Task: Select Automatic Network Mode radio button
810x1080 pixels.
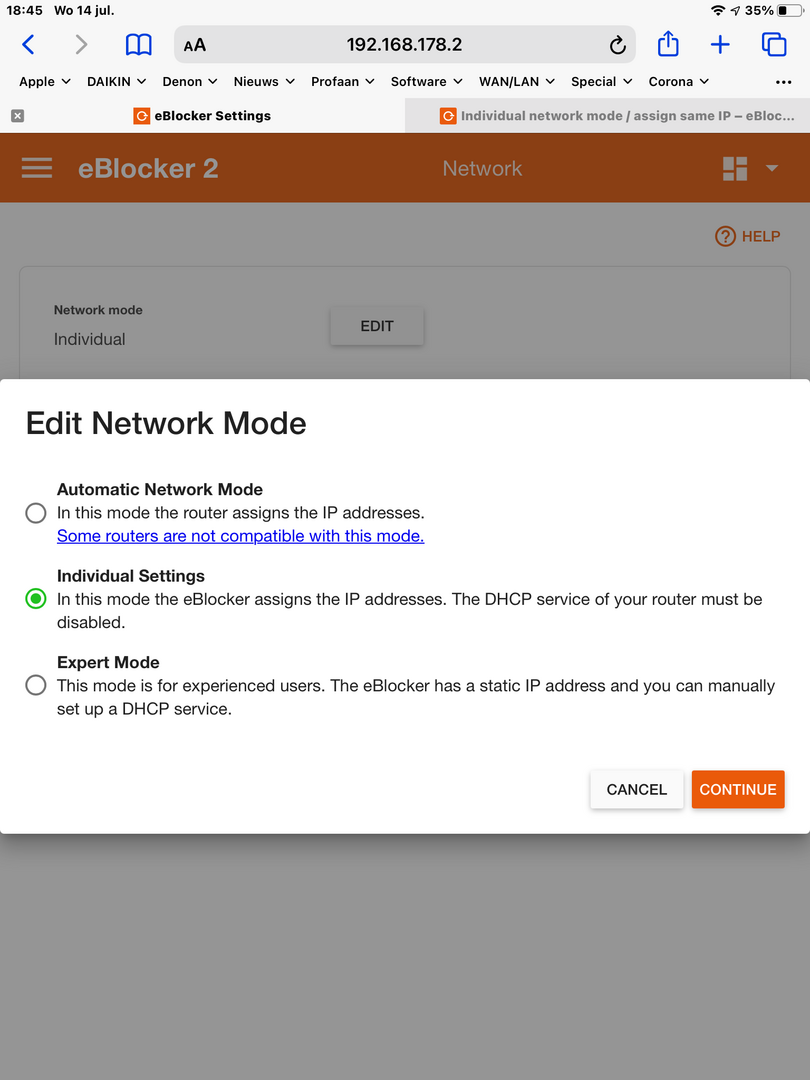Action: (x=36, y=513)
